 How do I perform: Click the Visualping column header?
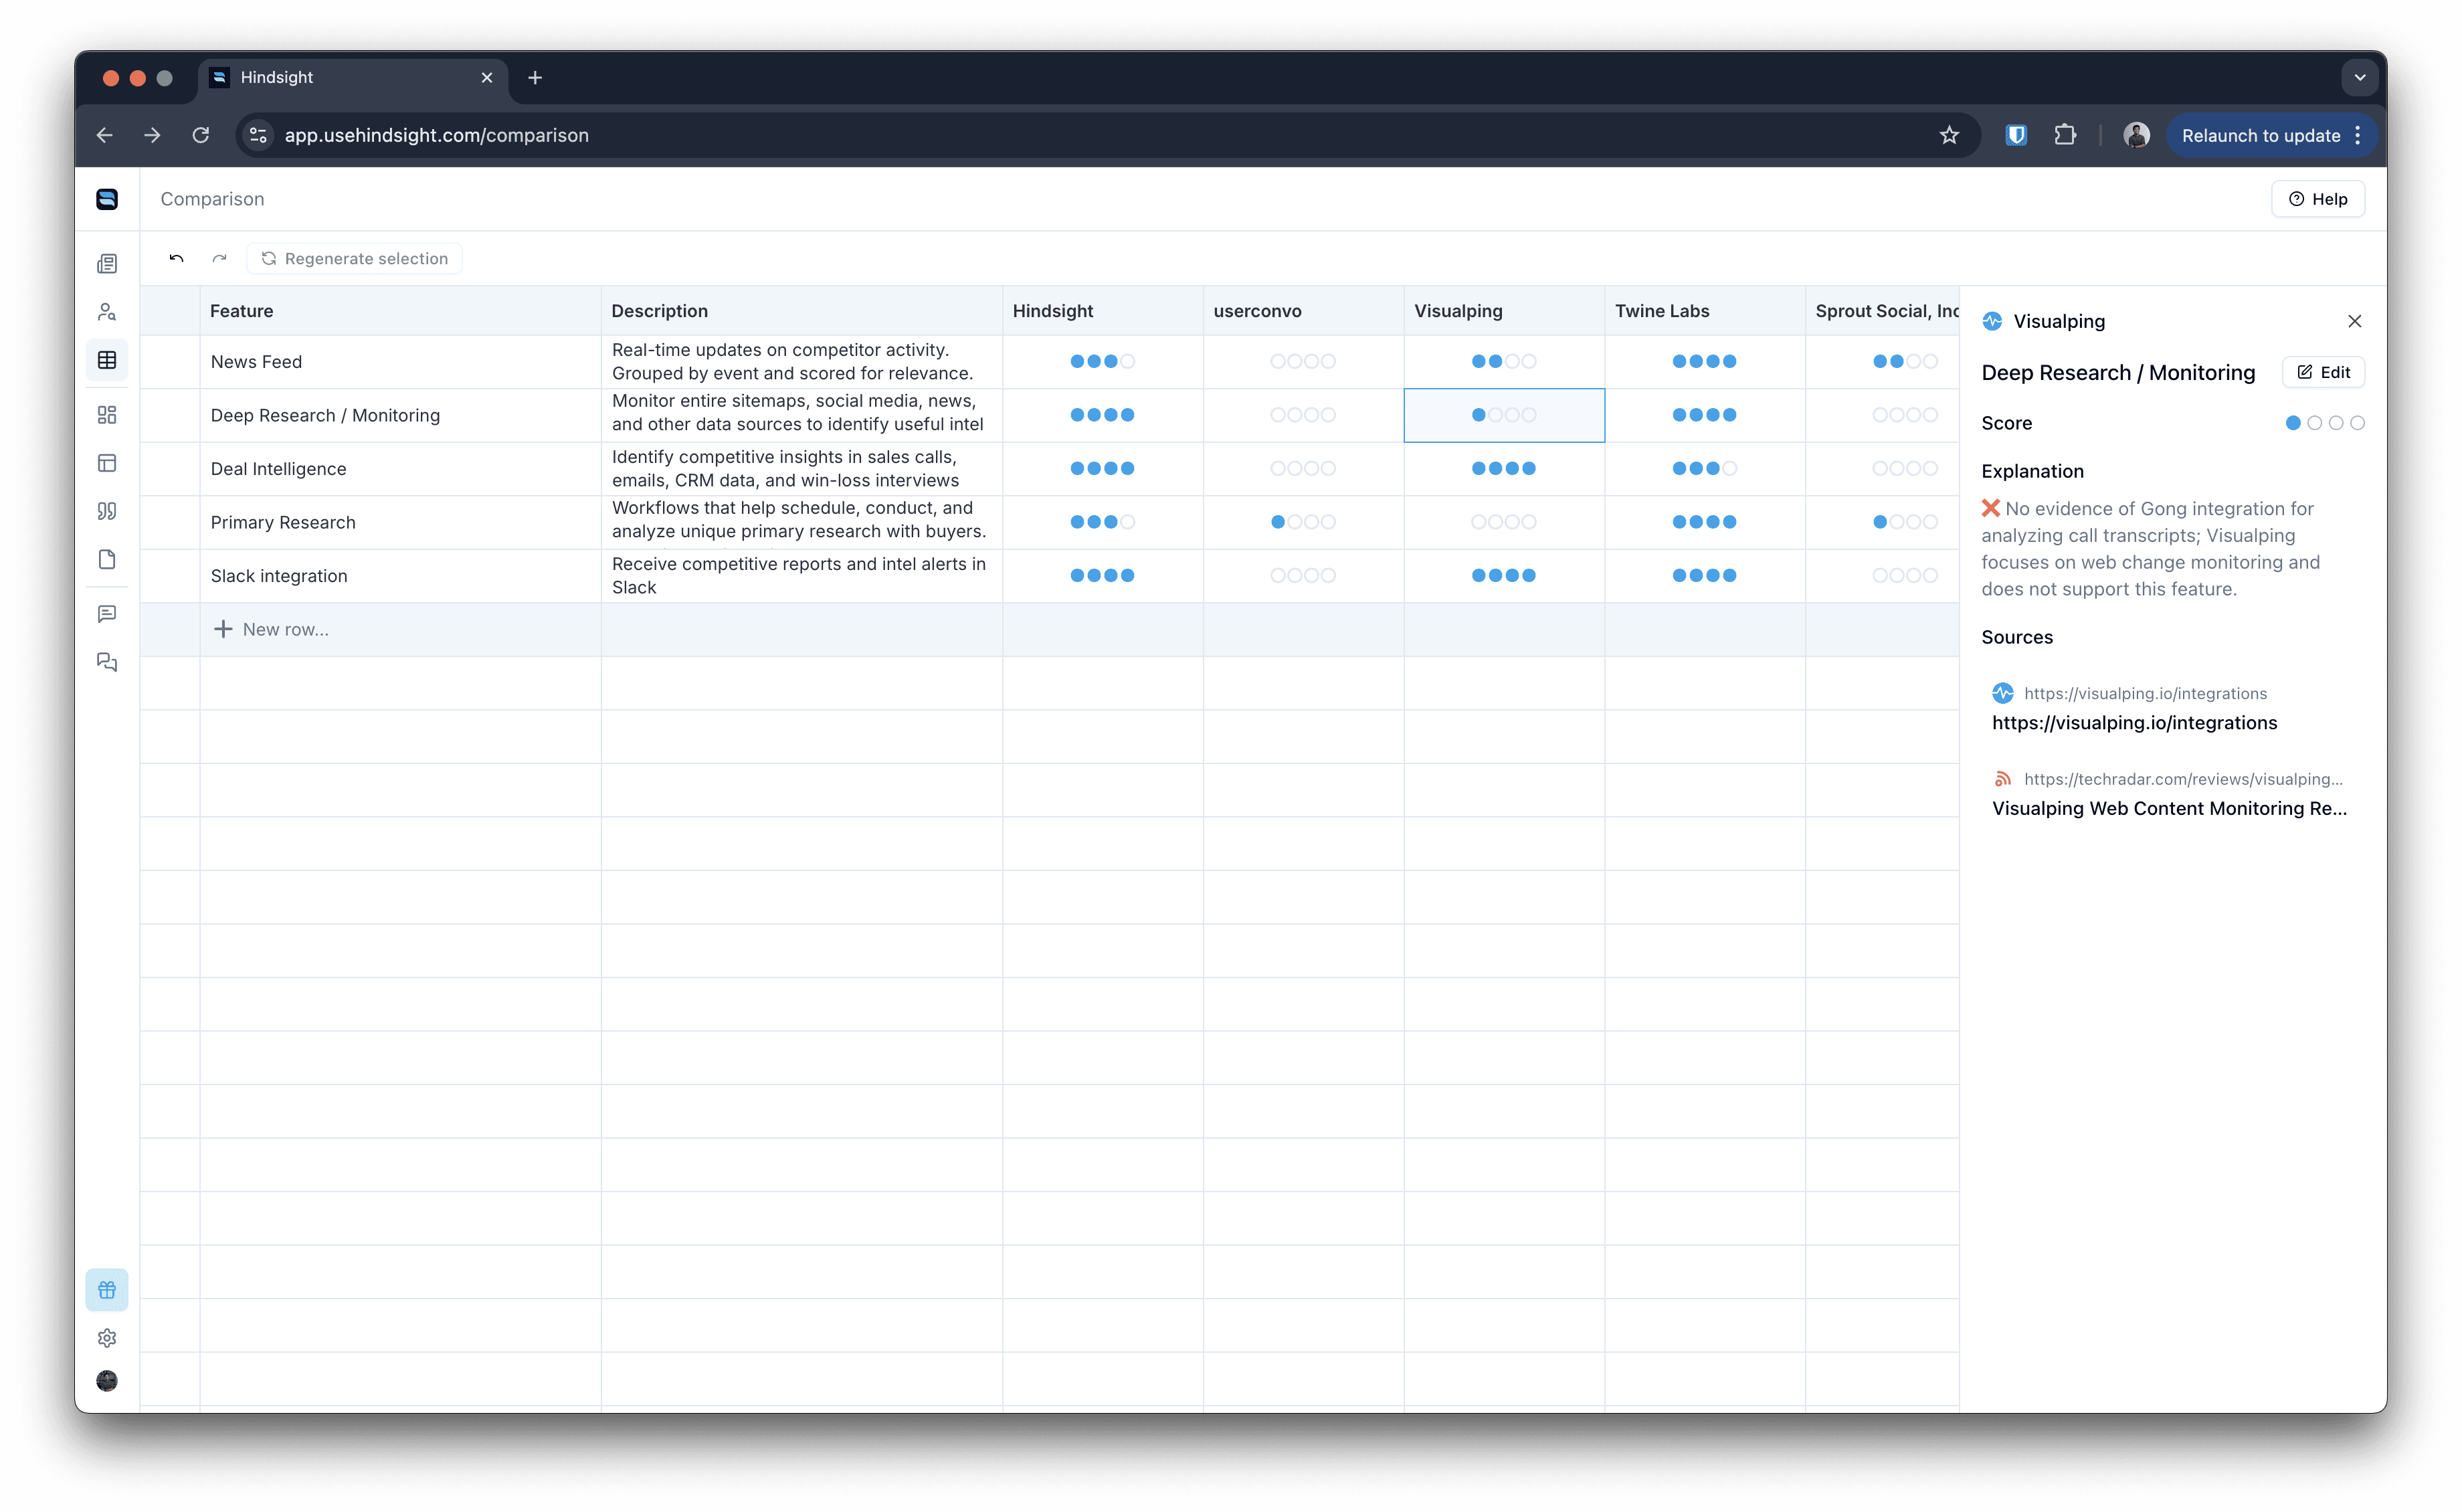point(1504,311)
